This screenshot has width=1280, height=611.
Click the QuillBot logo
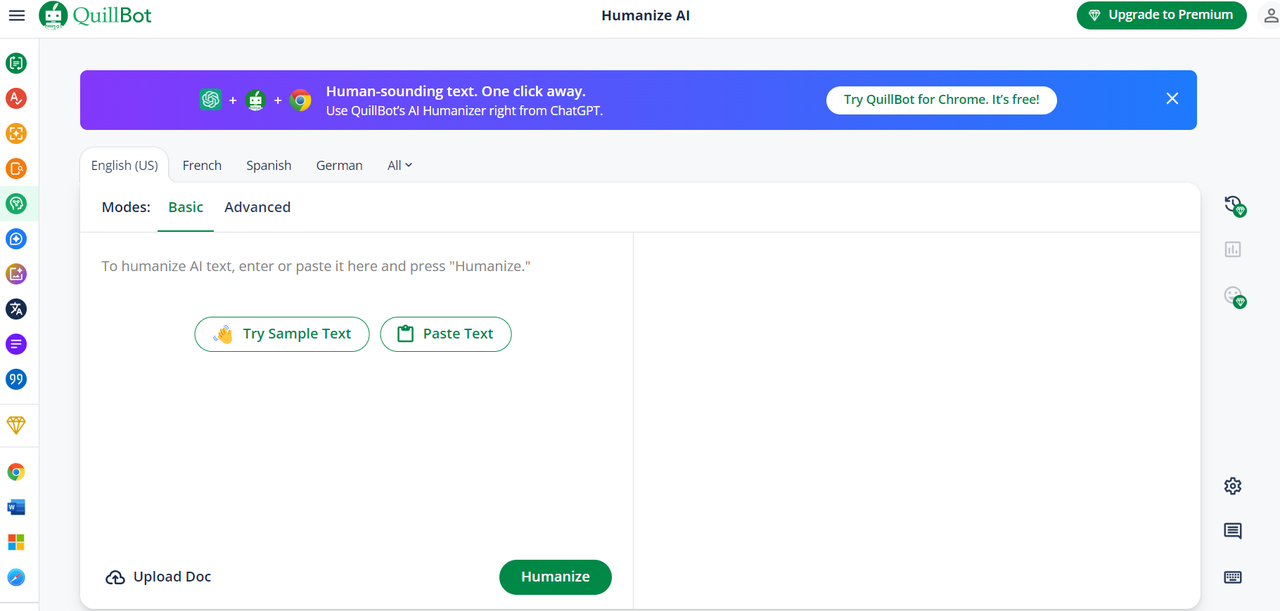[95, 16]
